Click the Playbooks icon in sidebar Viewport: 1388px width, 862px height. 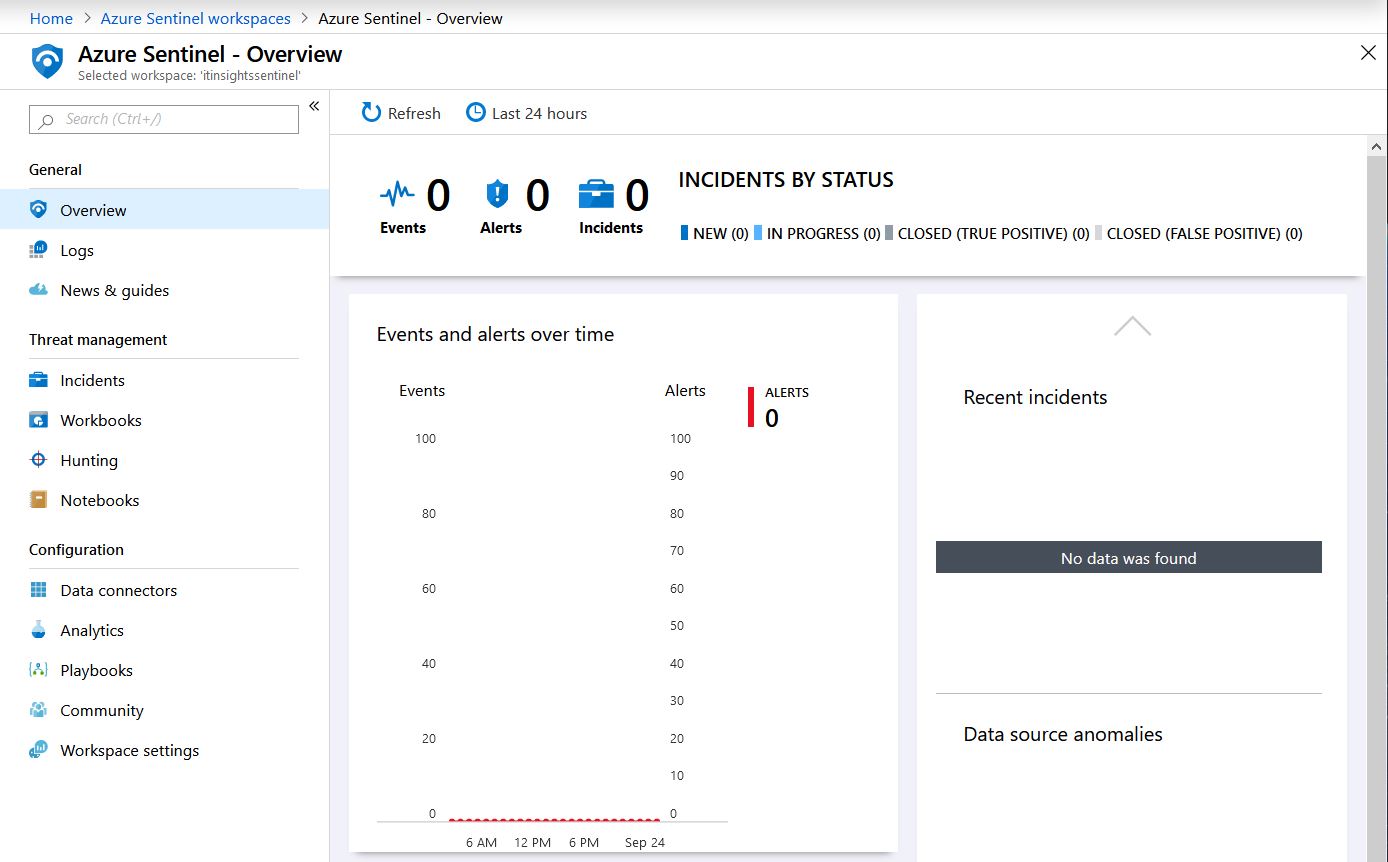coord(39,670)
